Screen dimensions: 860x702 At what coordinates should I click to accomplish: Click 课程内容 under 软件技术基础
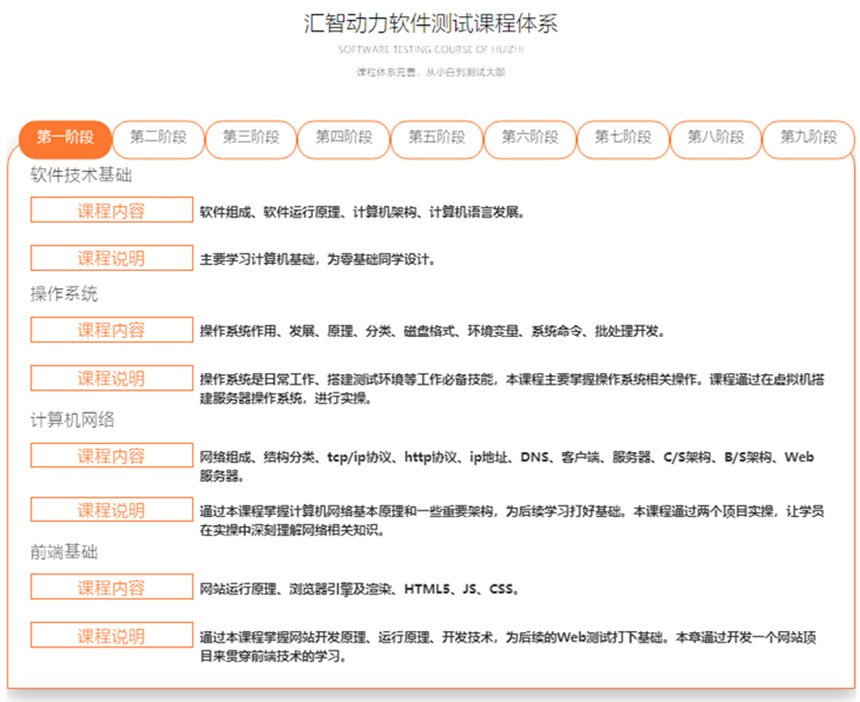point(111,210)
